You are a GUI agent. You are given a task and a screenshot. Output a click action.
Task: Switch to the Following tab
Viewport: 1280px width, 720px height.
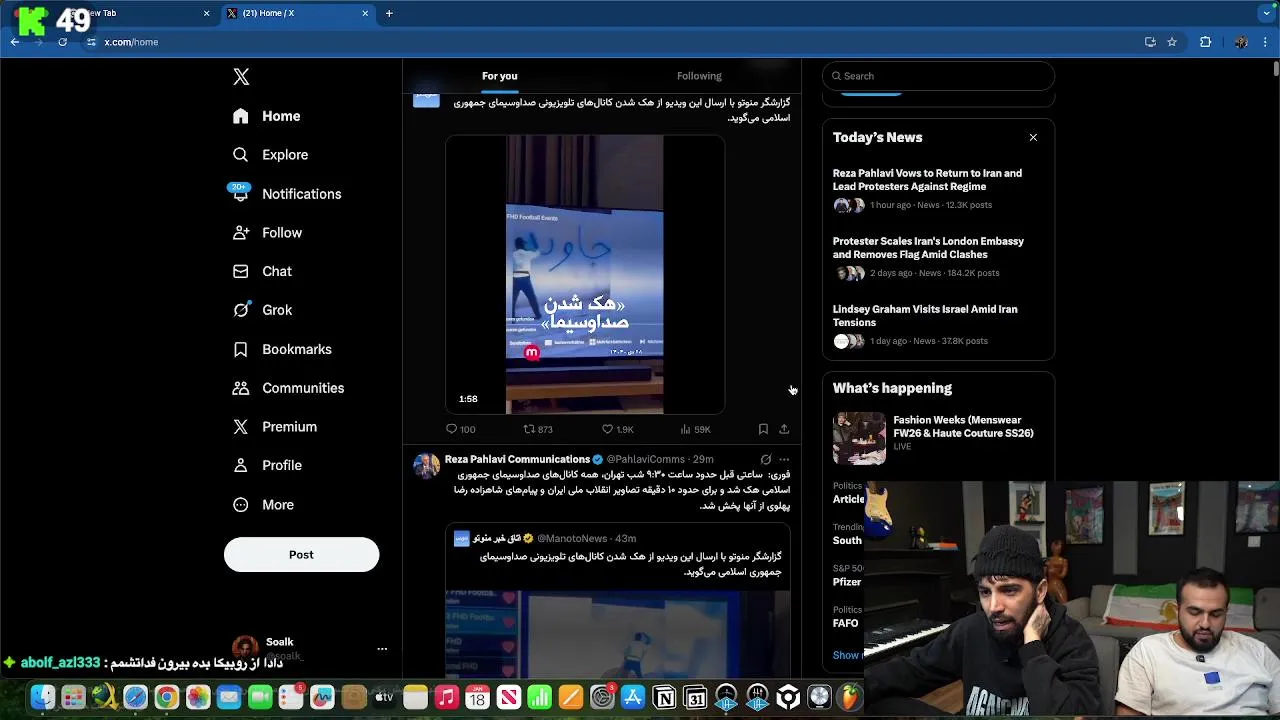[699, 76]
